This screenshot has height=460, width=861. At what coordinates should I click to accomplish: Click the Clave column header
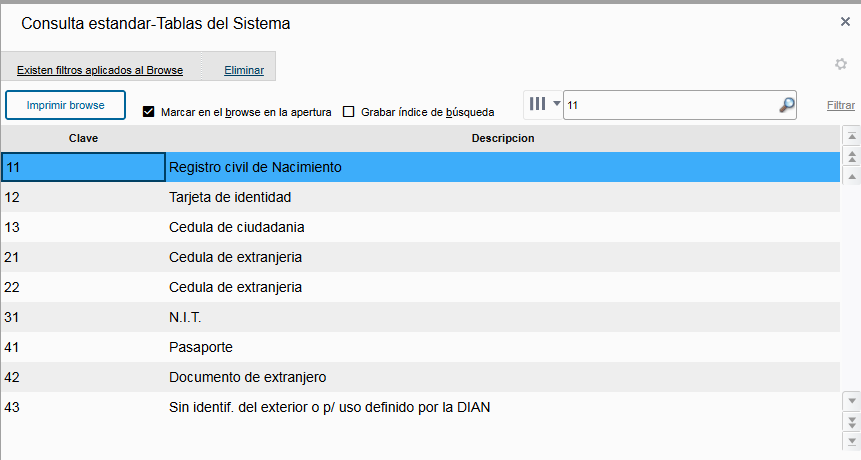(83, 138)
